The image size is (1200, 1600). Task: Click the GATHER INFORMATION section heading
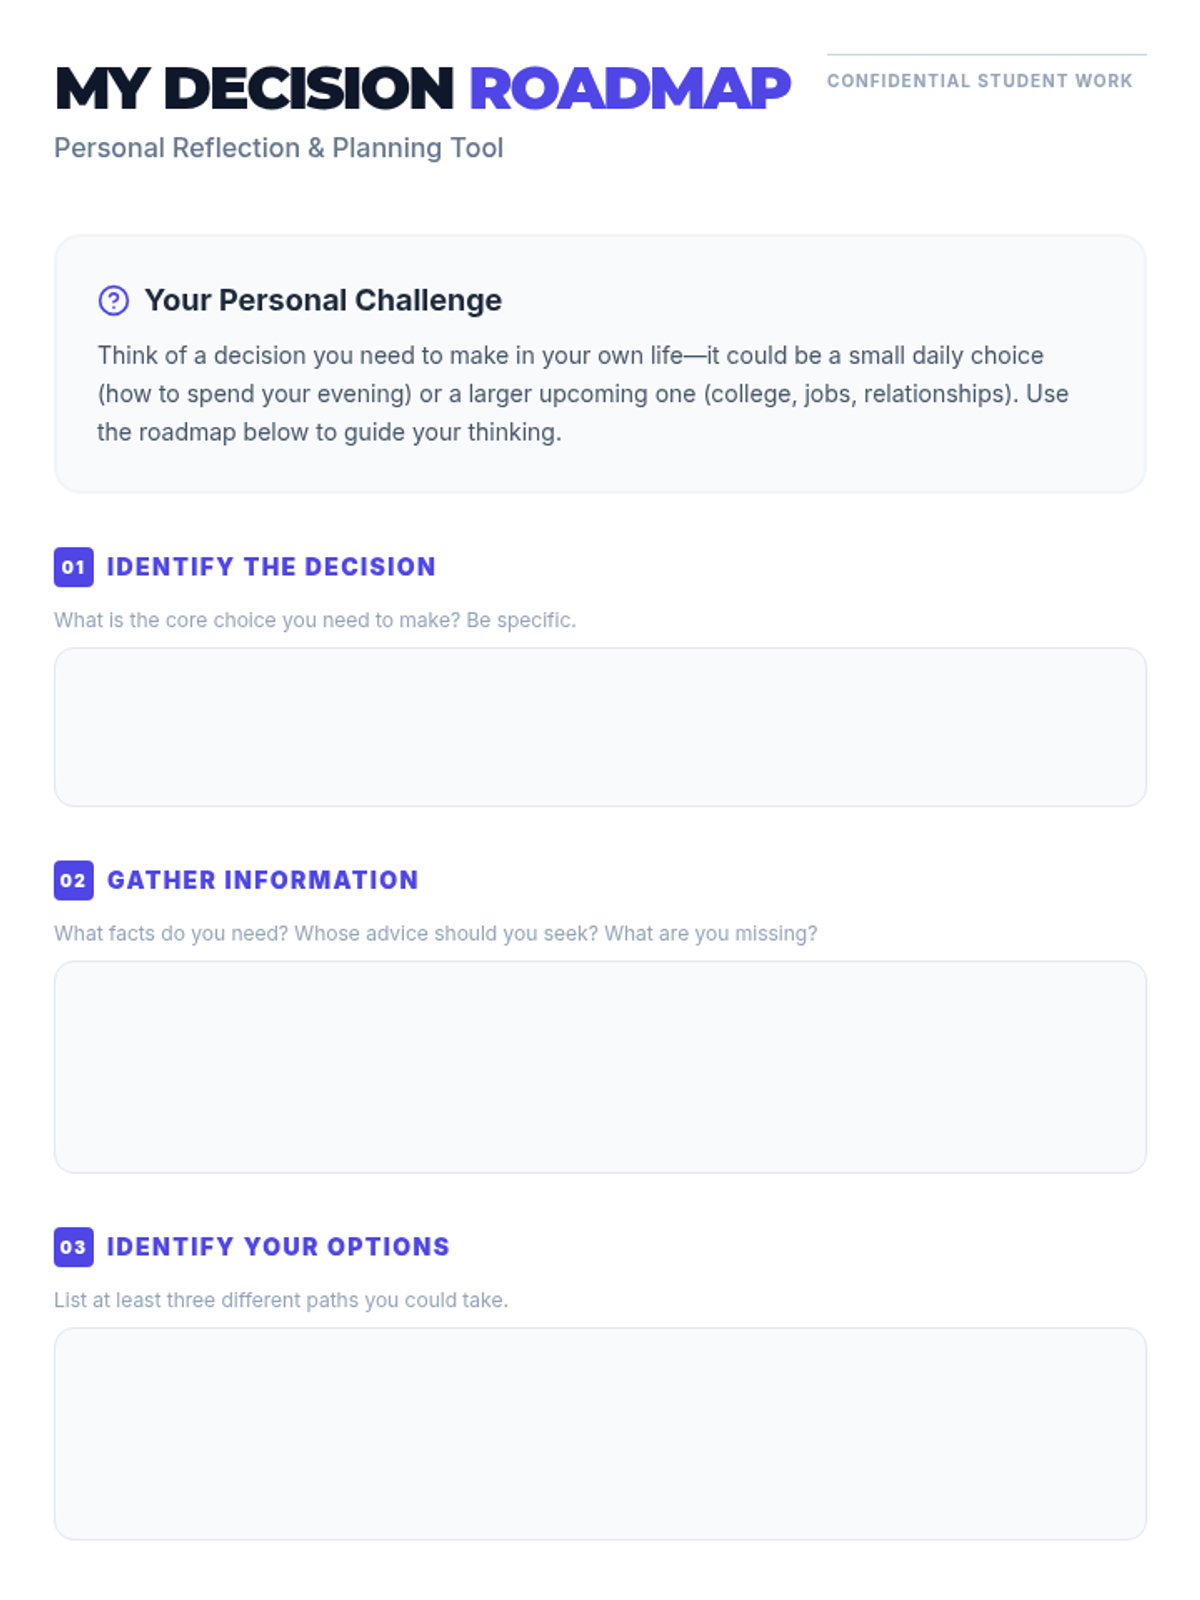pyautogui.click(x=262, y=880)
